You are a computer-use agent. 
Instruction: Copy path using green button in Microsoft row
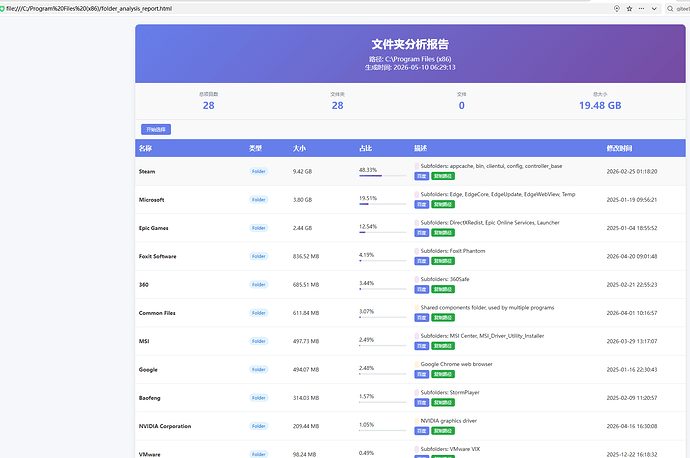443,204
